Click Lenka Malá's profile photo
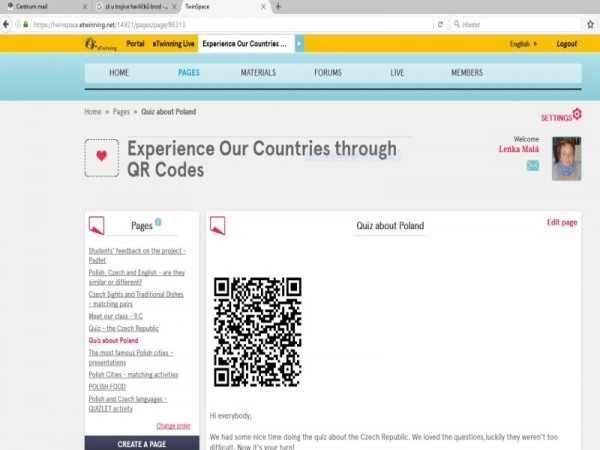Screen dimensions: 600x450 (x=567, y=158)
